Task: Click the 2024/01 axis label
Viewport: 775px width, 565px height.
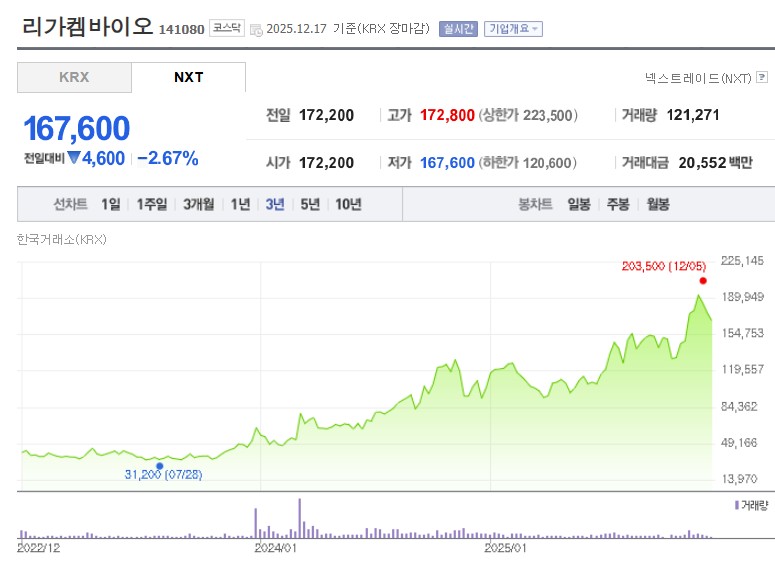Action: click(275, 548)
